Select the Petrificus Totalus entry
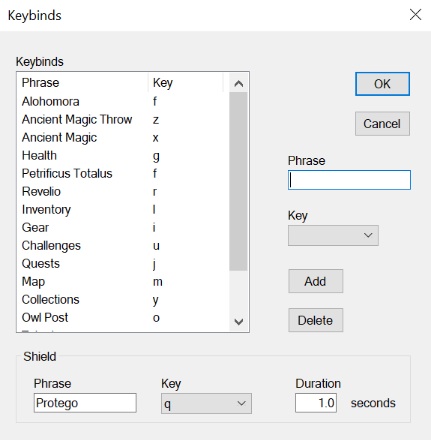The width and height of the screenshot is (431, 440). 122,173
